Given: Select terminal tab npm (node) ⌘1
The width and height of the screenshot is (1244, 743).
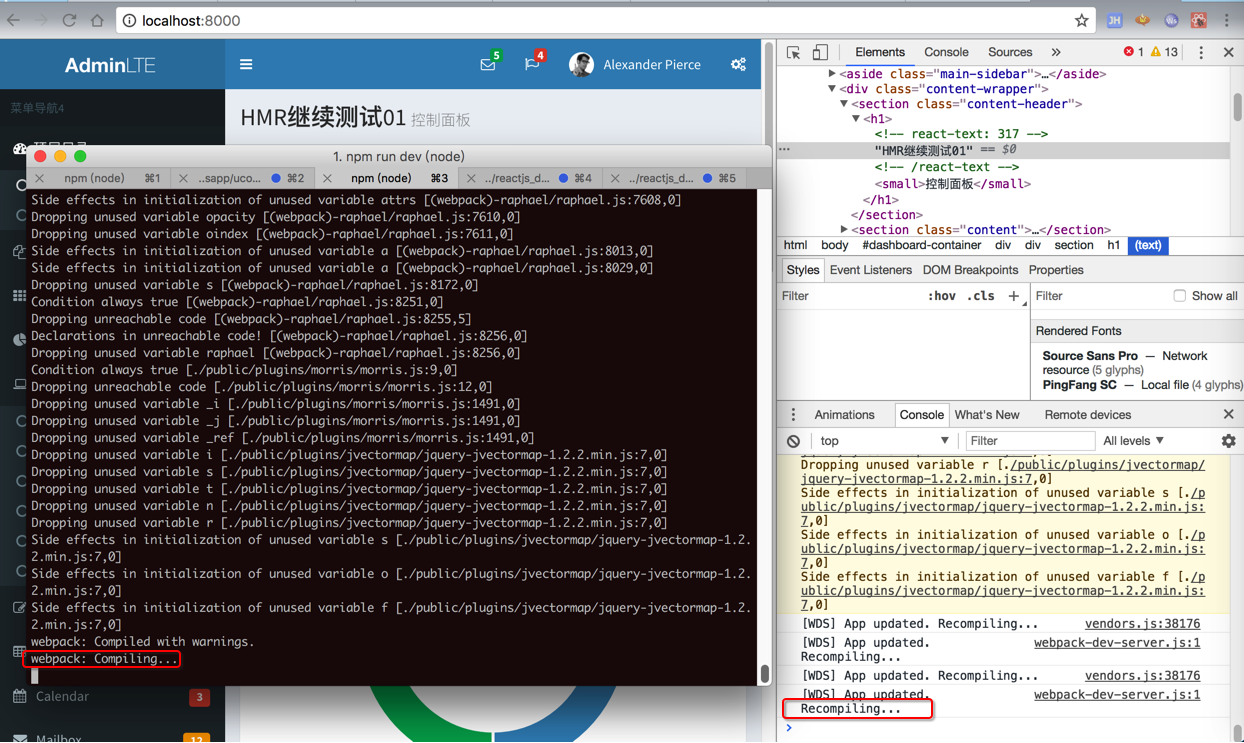Looking at the screenshot, I should 100,178.
